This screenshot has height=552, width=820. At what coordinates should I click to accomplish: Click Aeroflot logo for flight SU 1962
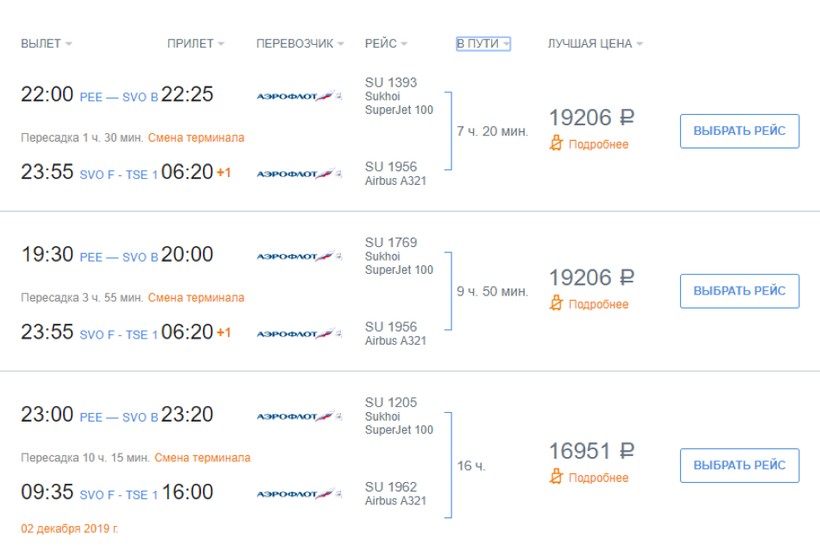(x=299, y=493)
